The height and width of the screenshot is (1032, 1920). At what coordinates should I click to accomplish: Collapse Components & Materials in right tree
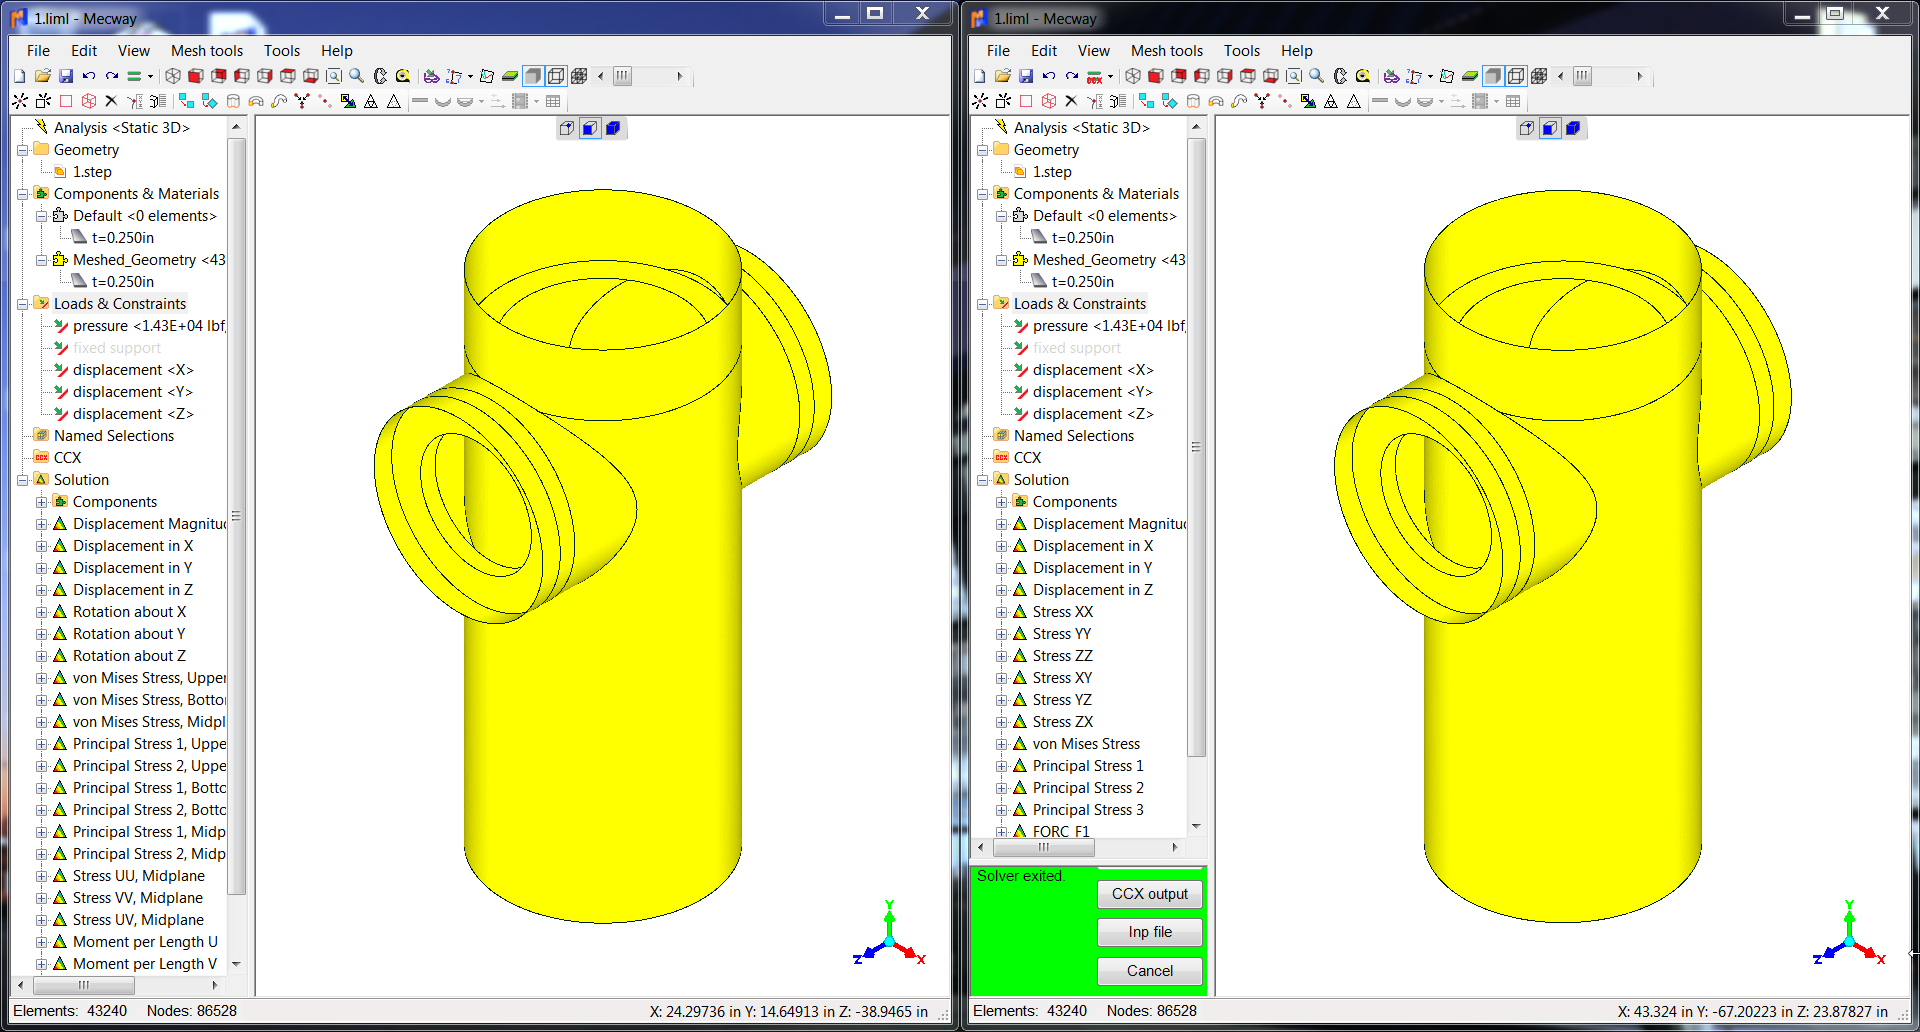(x=982, y=194)
